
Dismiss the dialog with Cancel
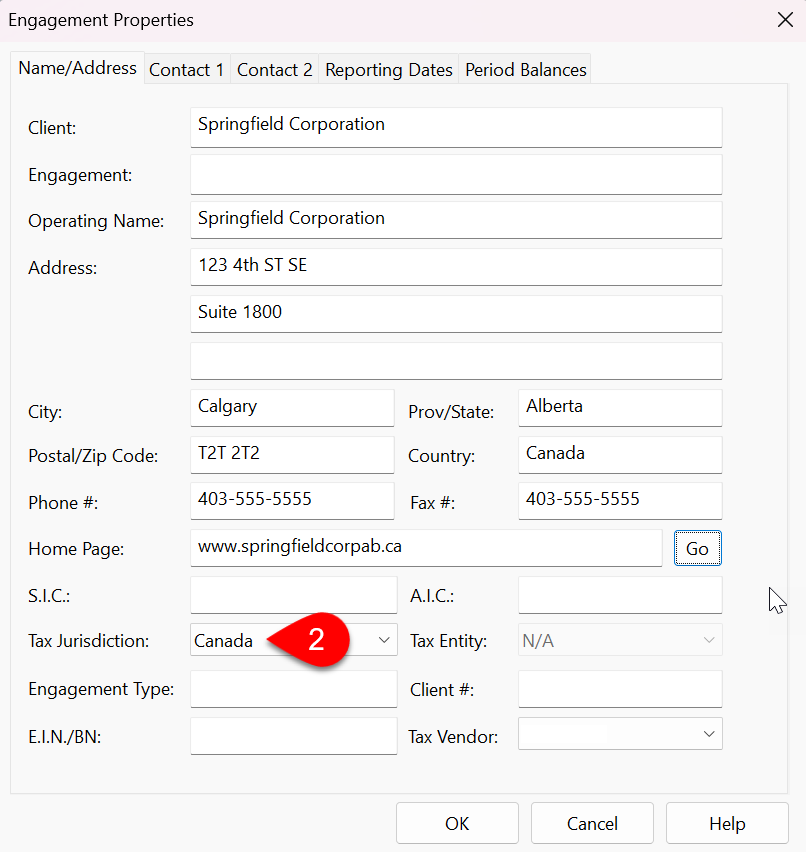pyautogui.click(x=591, y=822)
